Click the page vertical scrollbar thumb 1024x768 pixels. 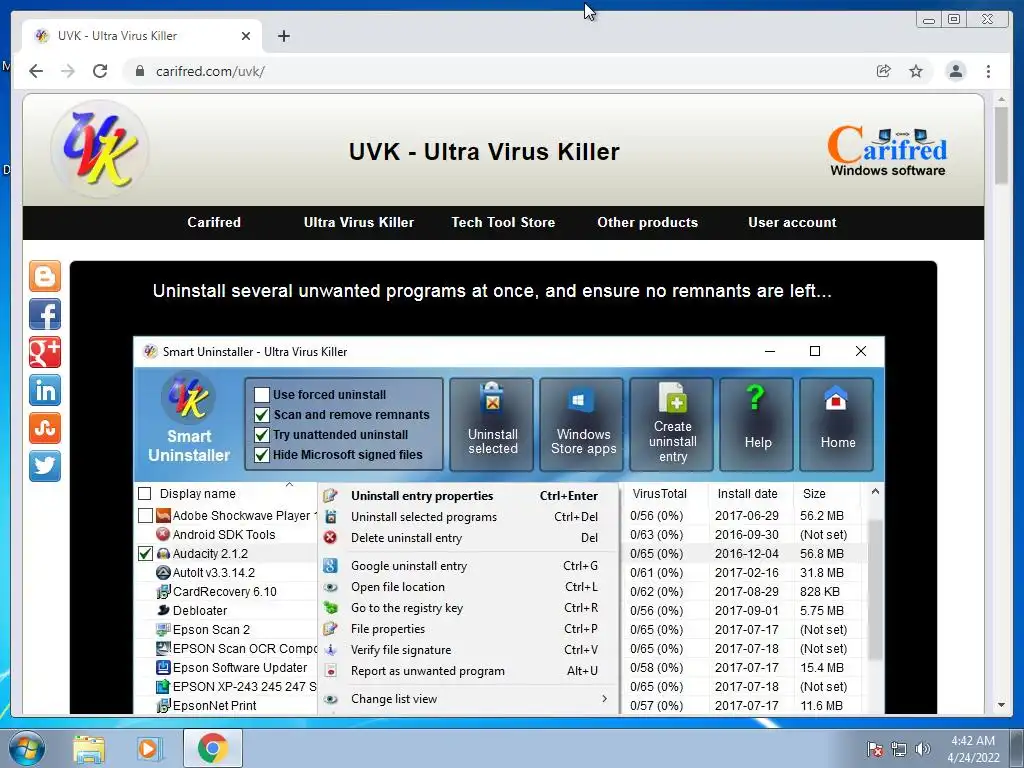point(1001,145)
